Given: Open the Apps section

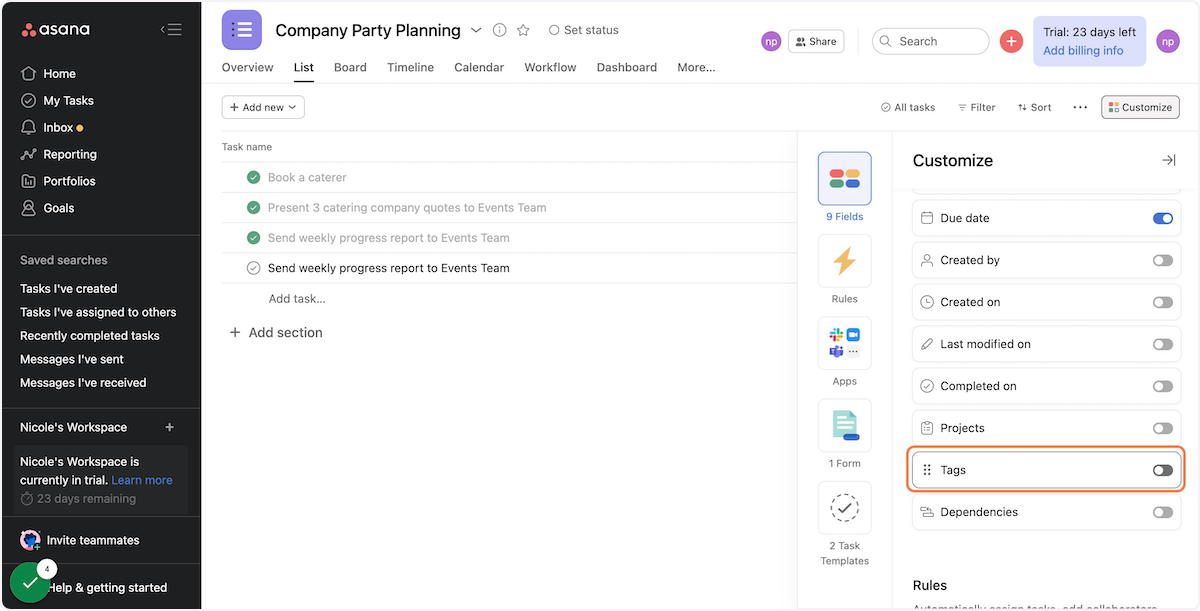Looking at the screenshot, I should pos(844,352).
